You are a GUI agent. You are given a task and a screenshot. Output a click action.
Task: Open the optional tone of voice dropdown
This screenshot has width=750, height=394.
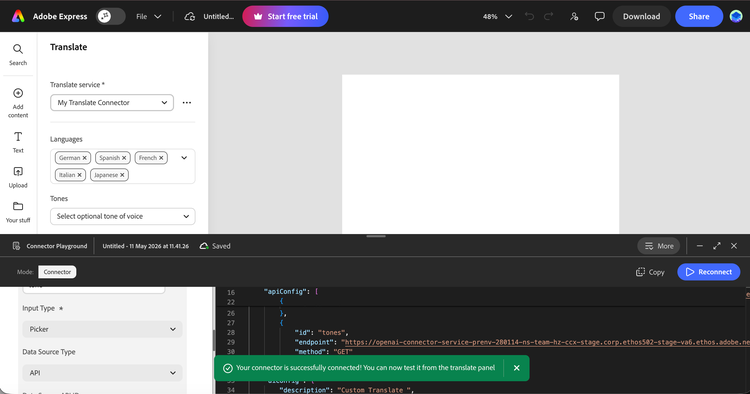pyautogui.click(x=122, y=216)
